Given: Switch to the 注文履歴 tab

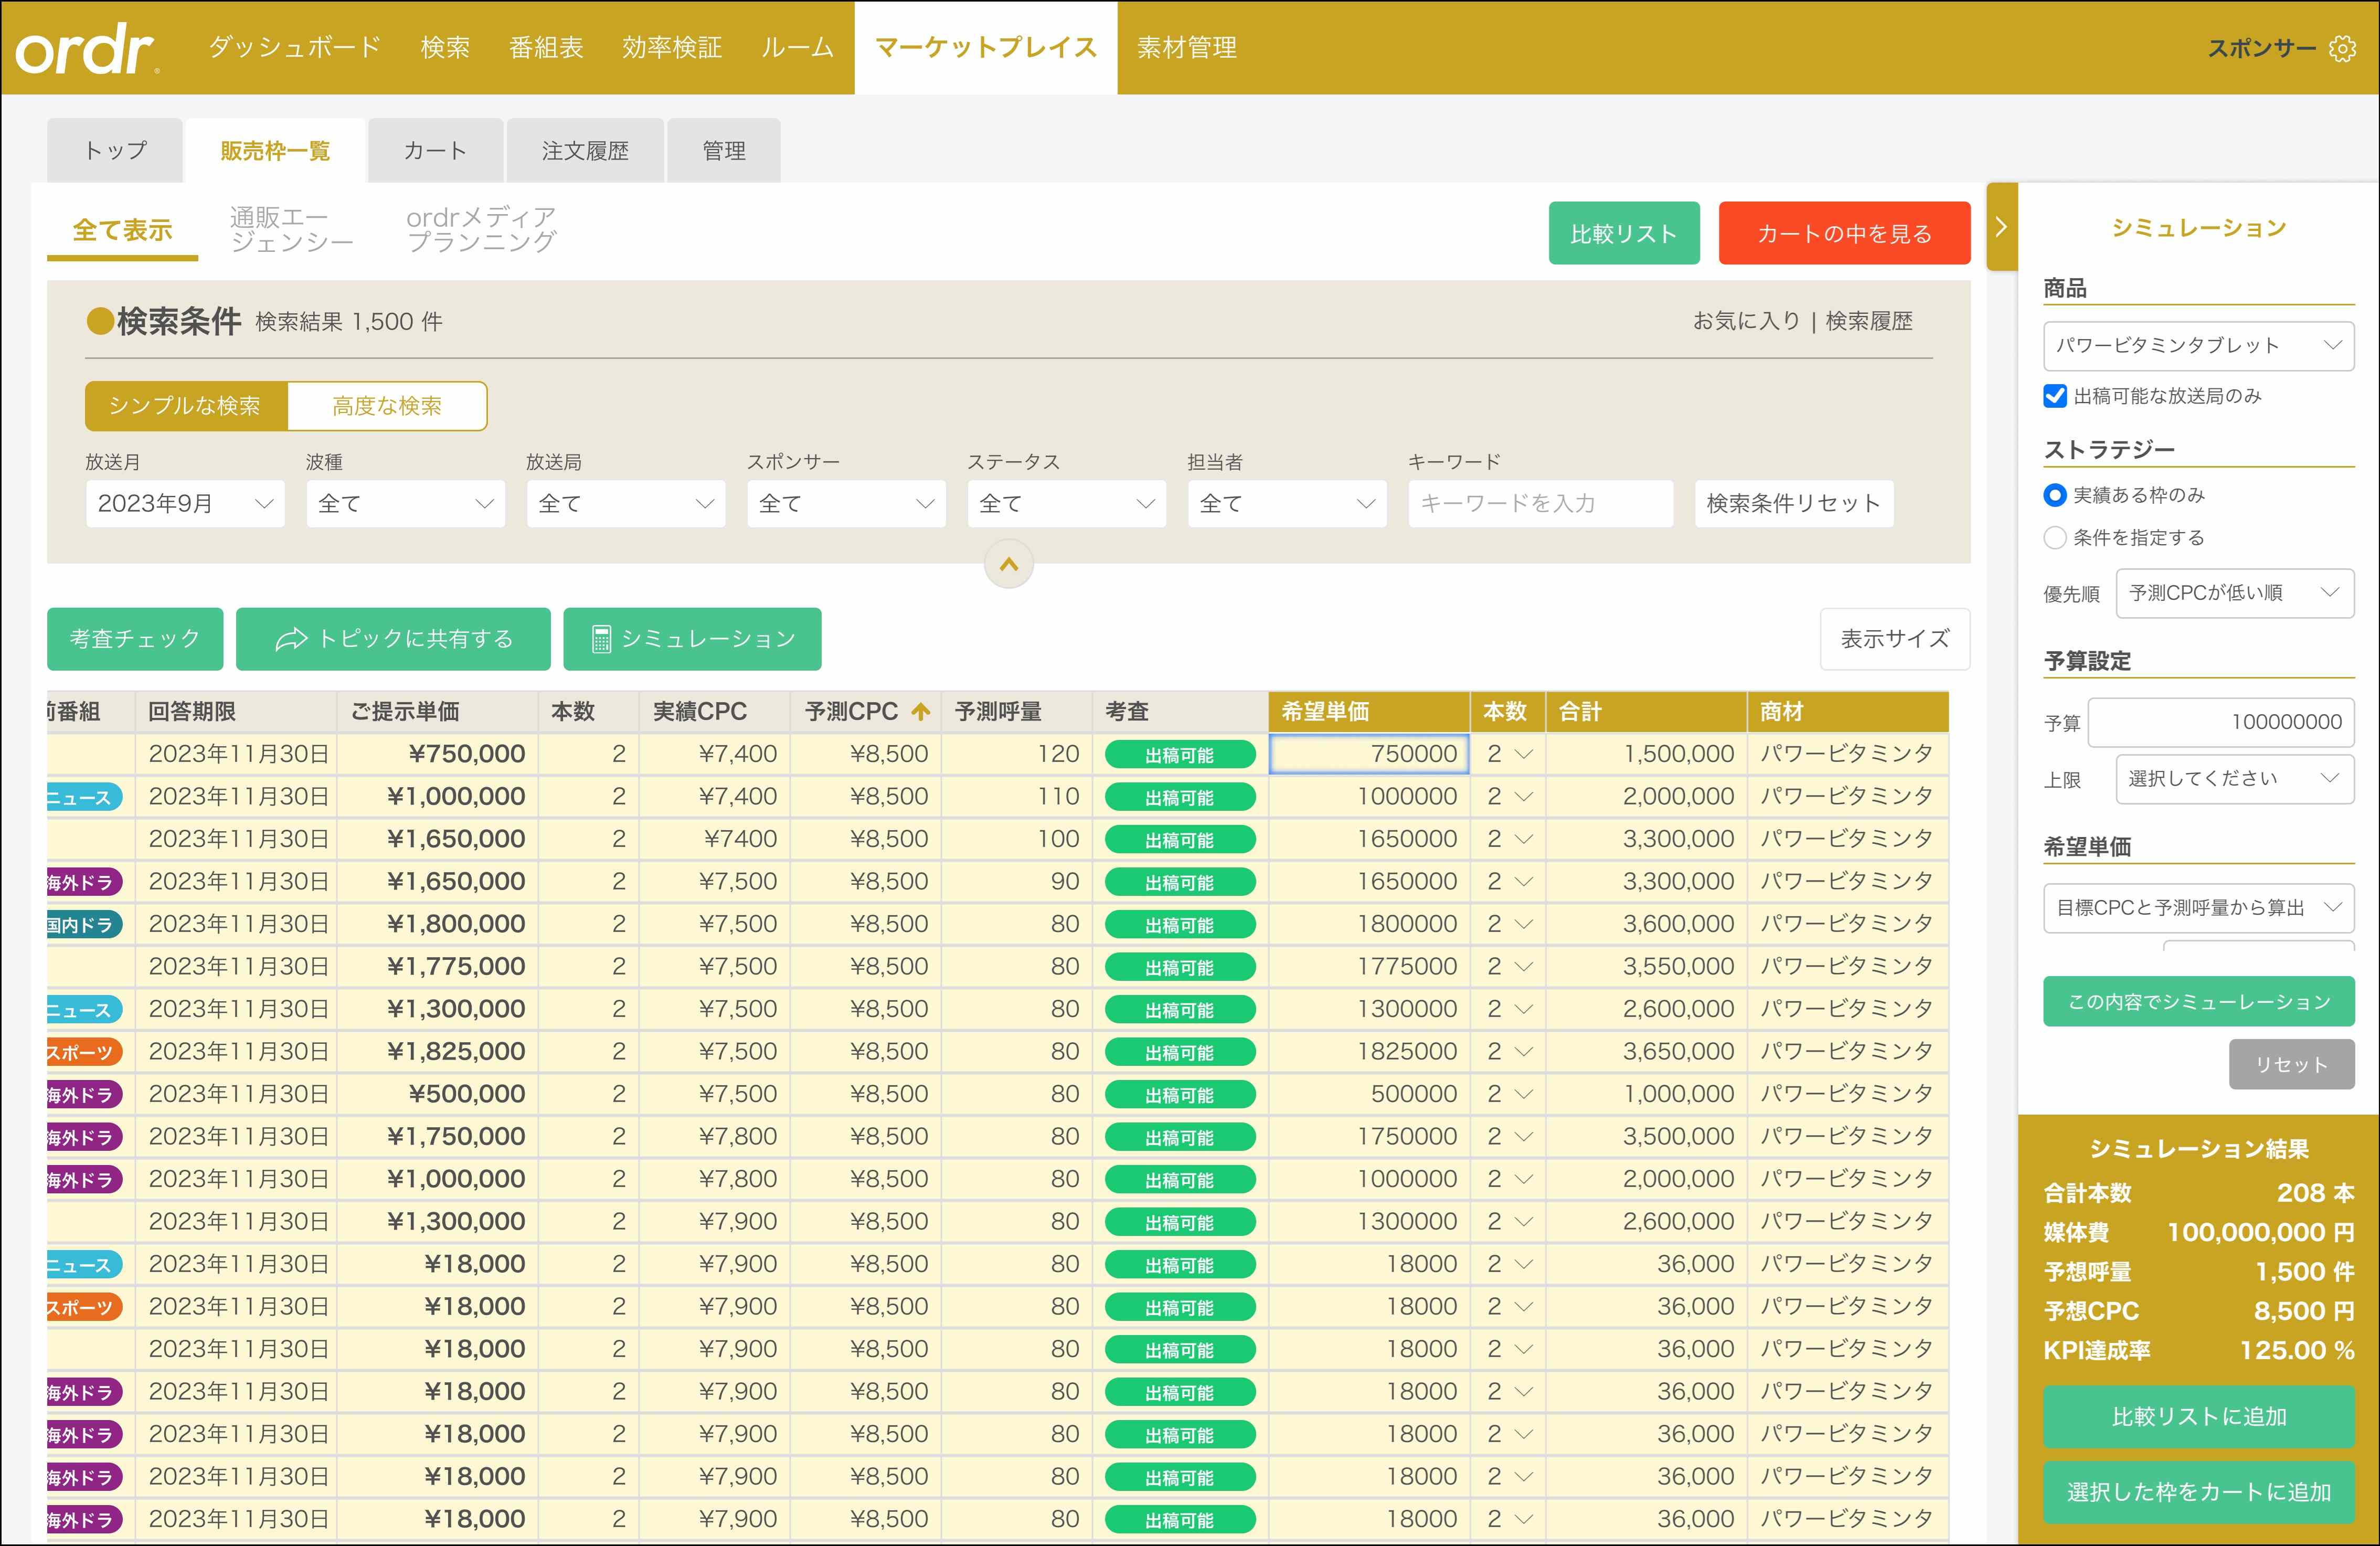Looking at the screenshot, I should click(585, 151).
